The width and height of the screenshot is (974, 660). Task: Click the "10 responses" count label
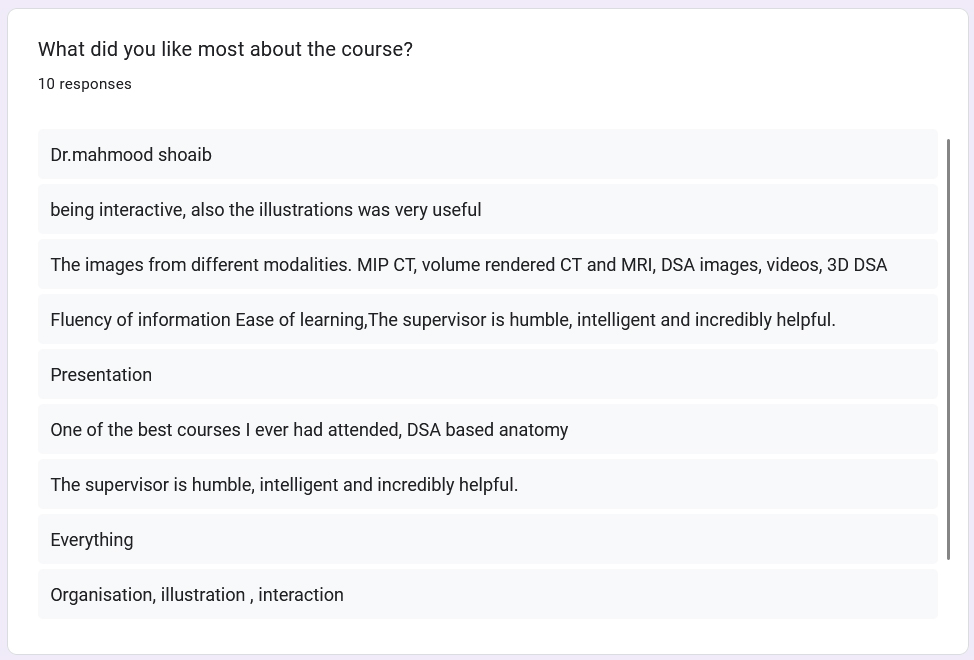point(85,84)
